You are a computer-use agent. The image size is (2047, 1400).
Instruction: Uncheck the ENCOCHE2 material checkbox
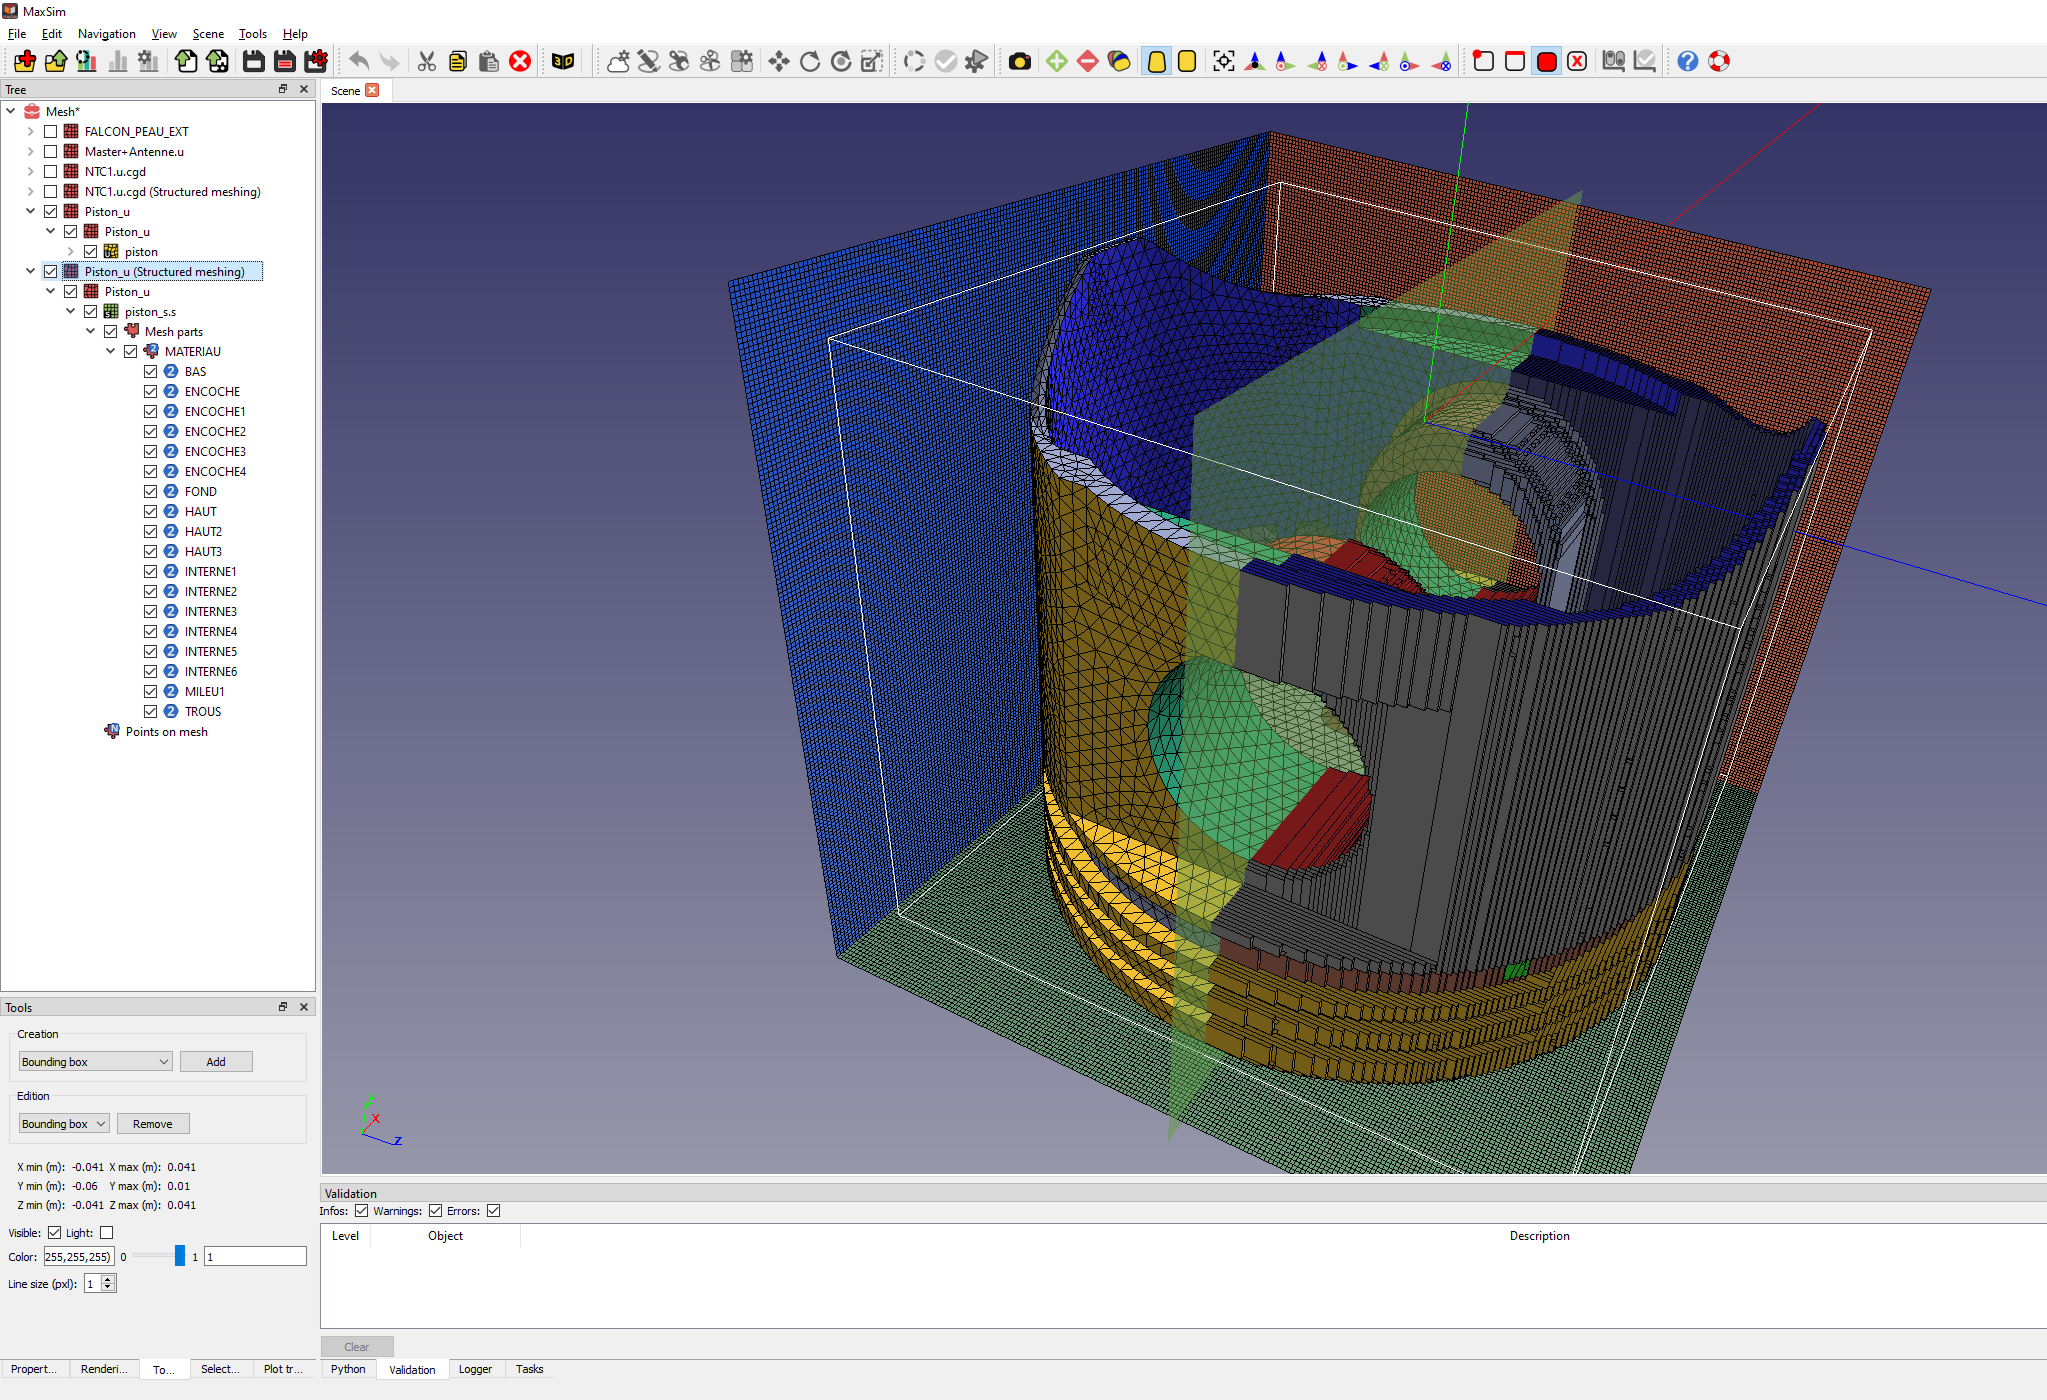pyautogui.click(x=151, y=431)
